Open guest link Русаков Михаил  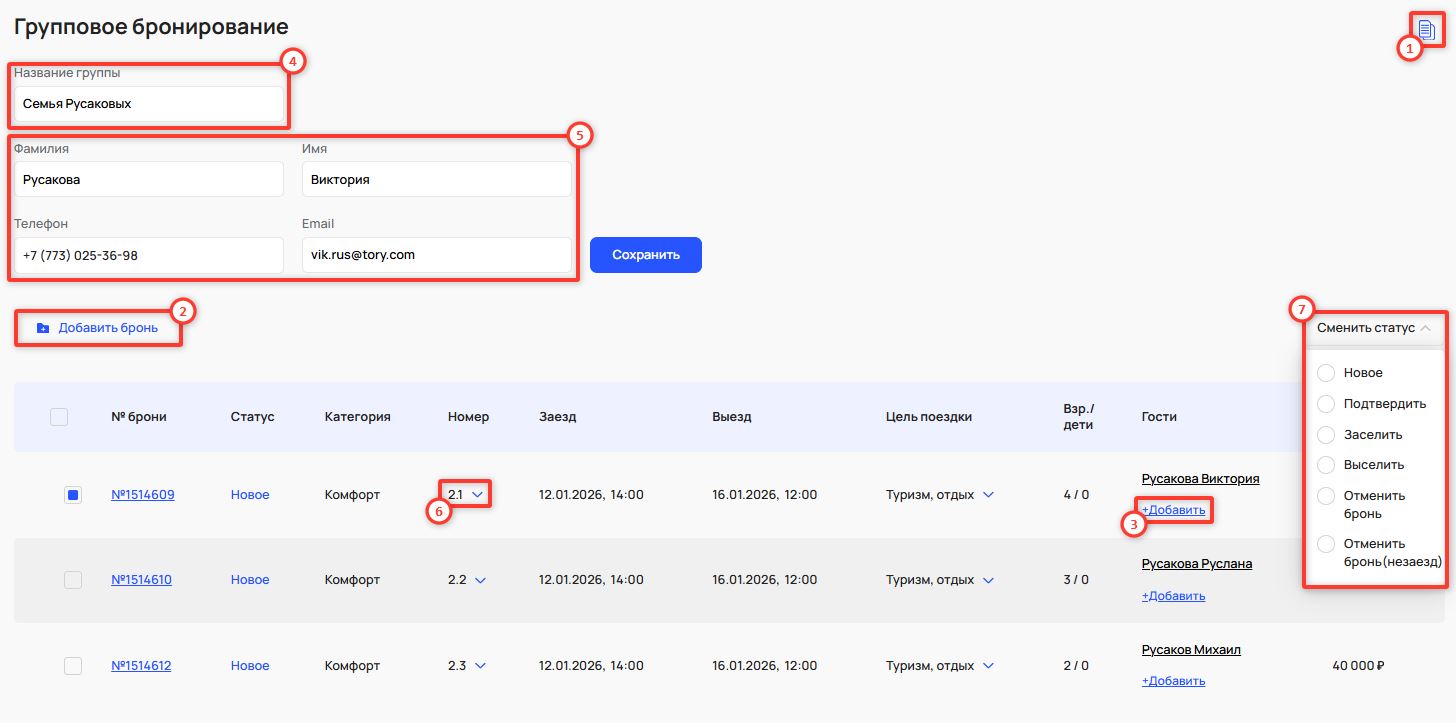1190,650
